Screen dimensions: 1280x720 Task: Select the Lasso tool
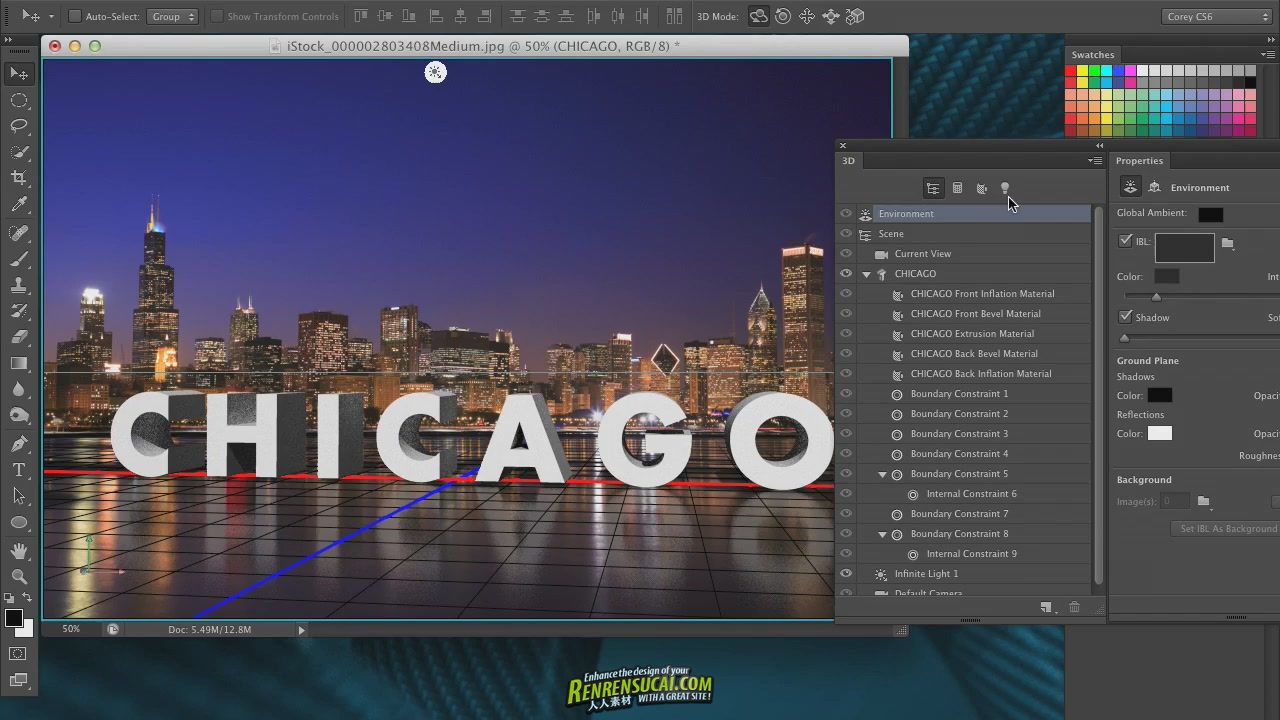click(19, 126)
